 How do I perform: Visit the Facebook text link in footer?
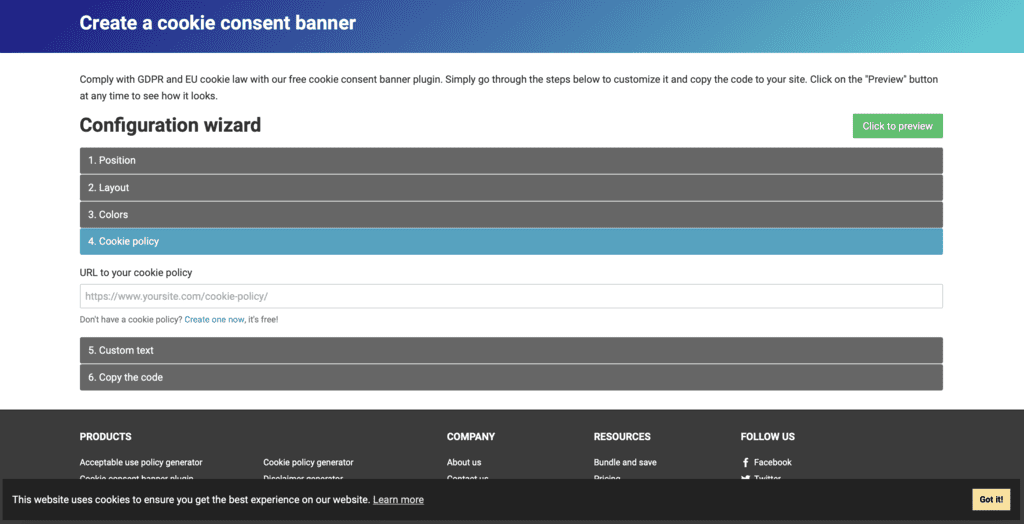coord(772,463)
